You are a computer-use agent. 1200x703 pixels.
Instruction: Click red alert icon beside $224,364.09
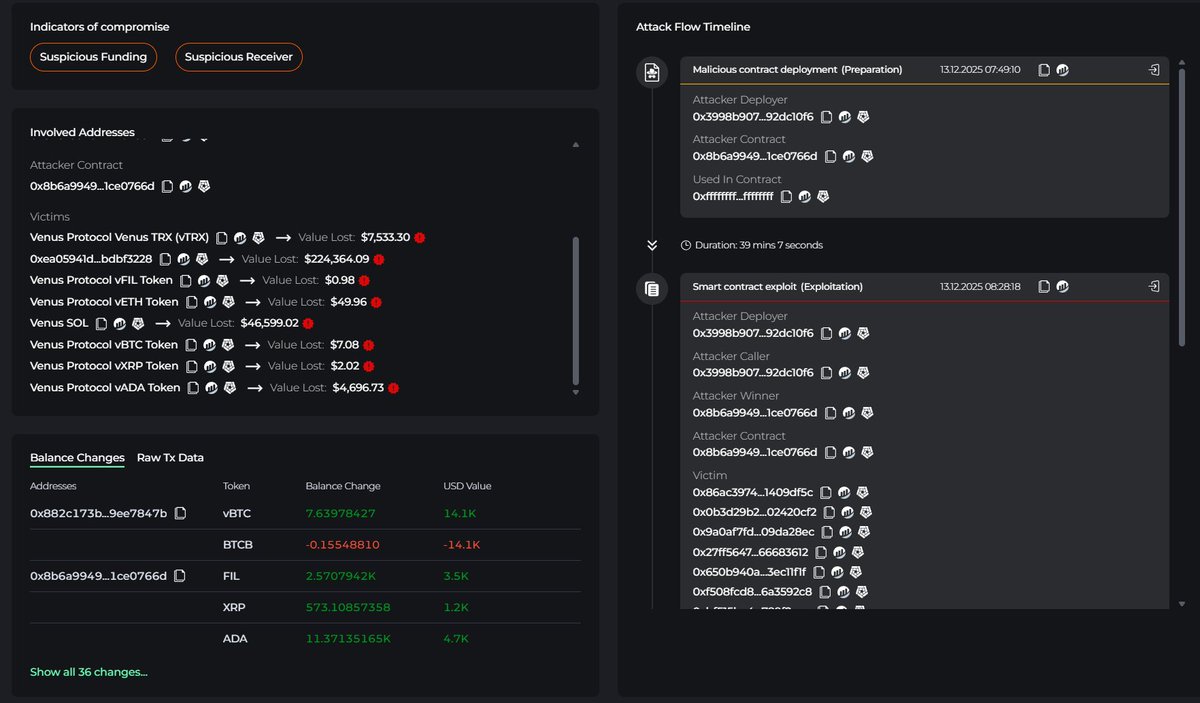(379, 259)
